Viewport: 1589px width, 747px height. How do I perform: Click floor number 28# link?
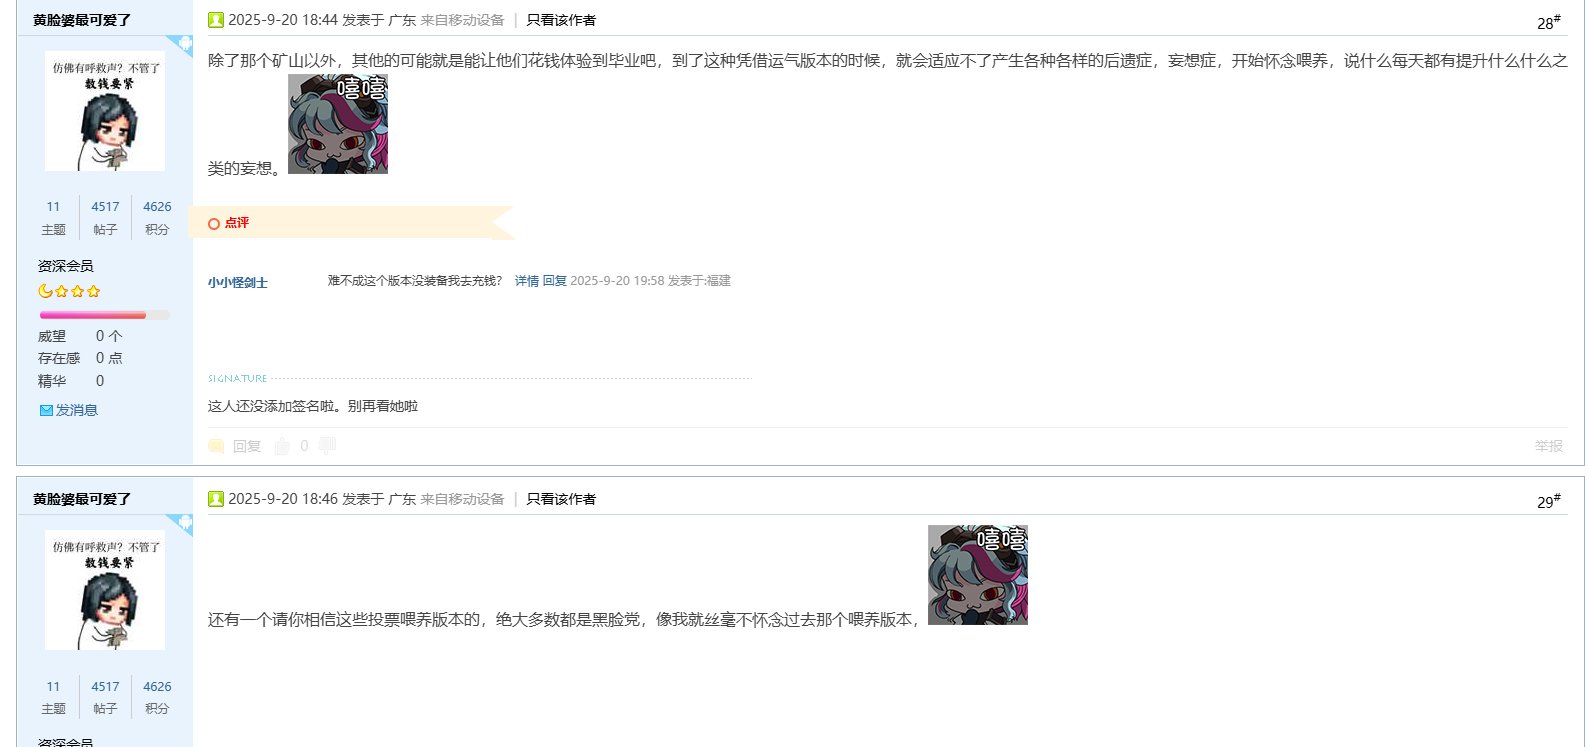1549,22
